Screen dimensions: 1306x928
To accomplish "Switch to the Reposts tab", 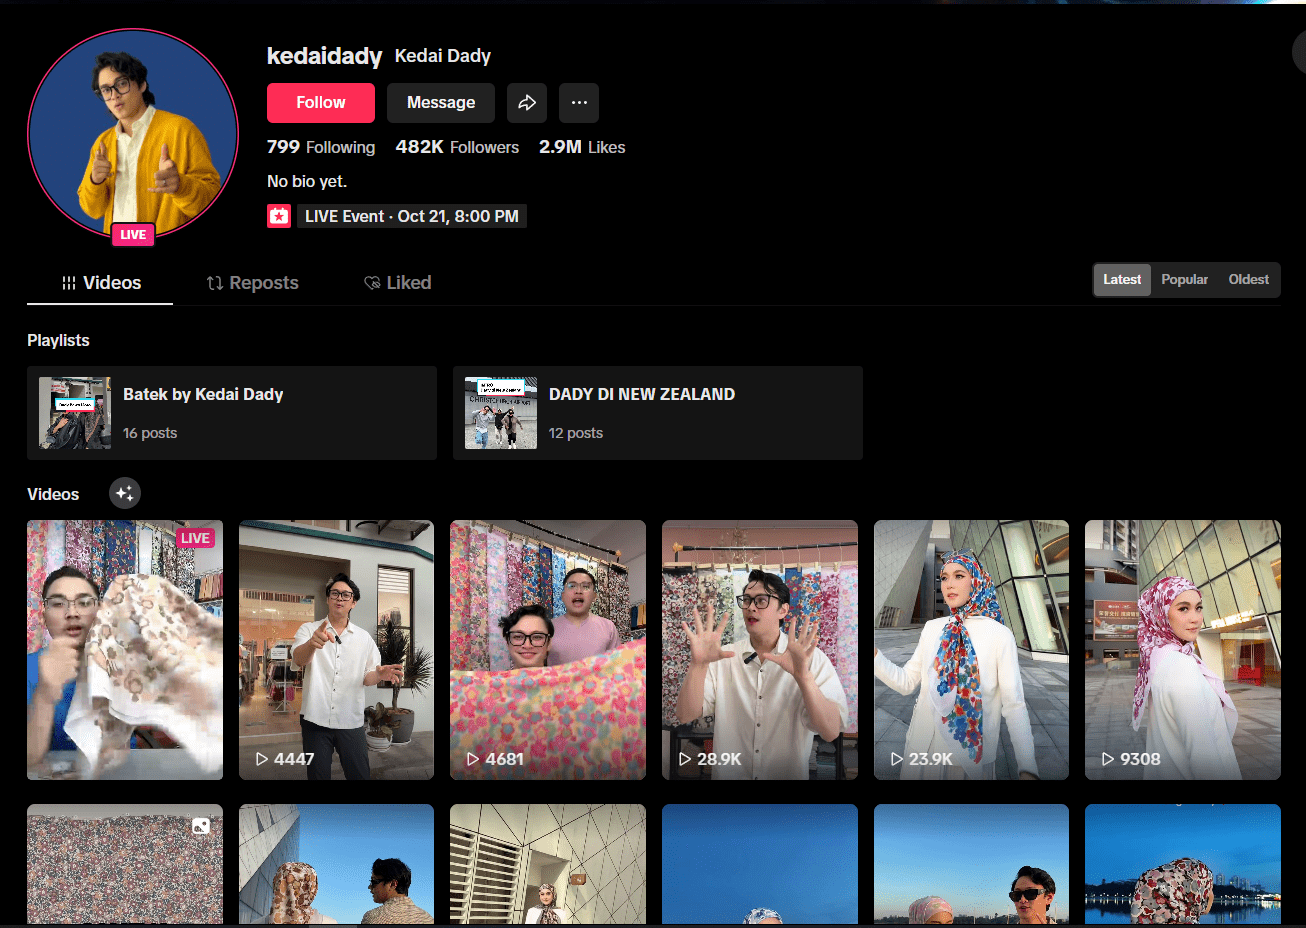I will (252, 282).
